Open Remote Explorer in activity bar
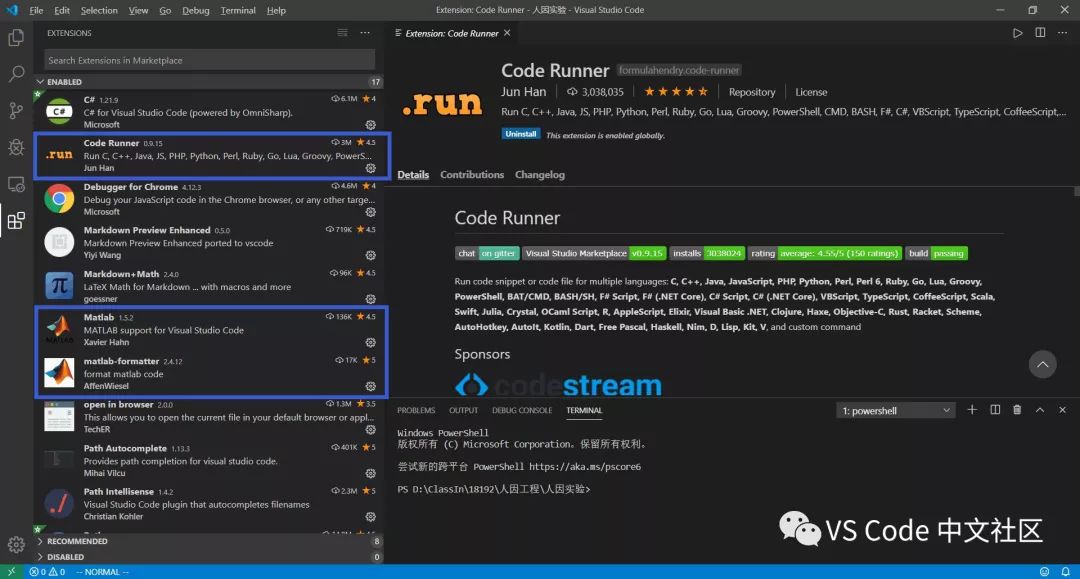The image size is (1080, 579). [x=16, y=184]
